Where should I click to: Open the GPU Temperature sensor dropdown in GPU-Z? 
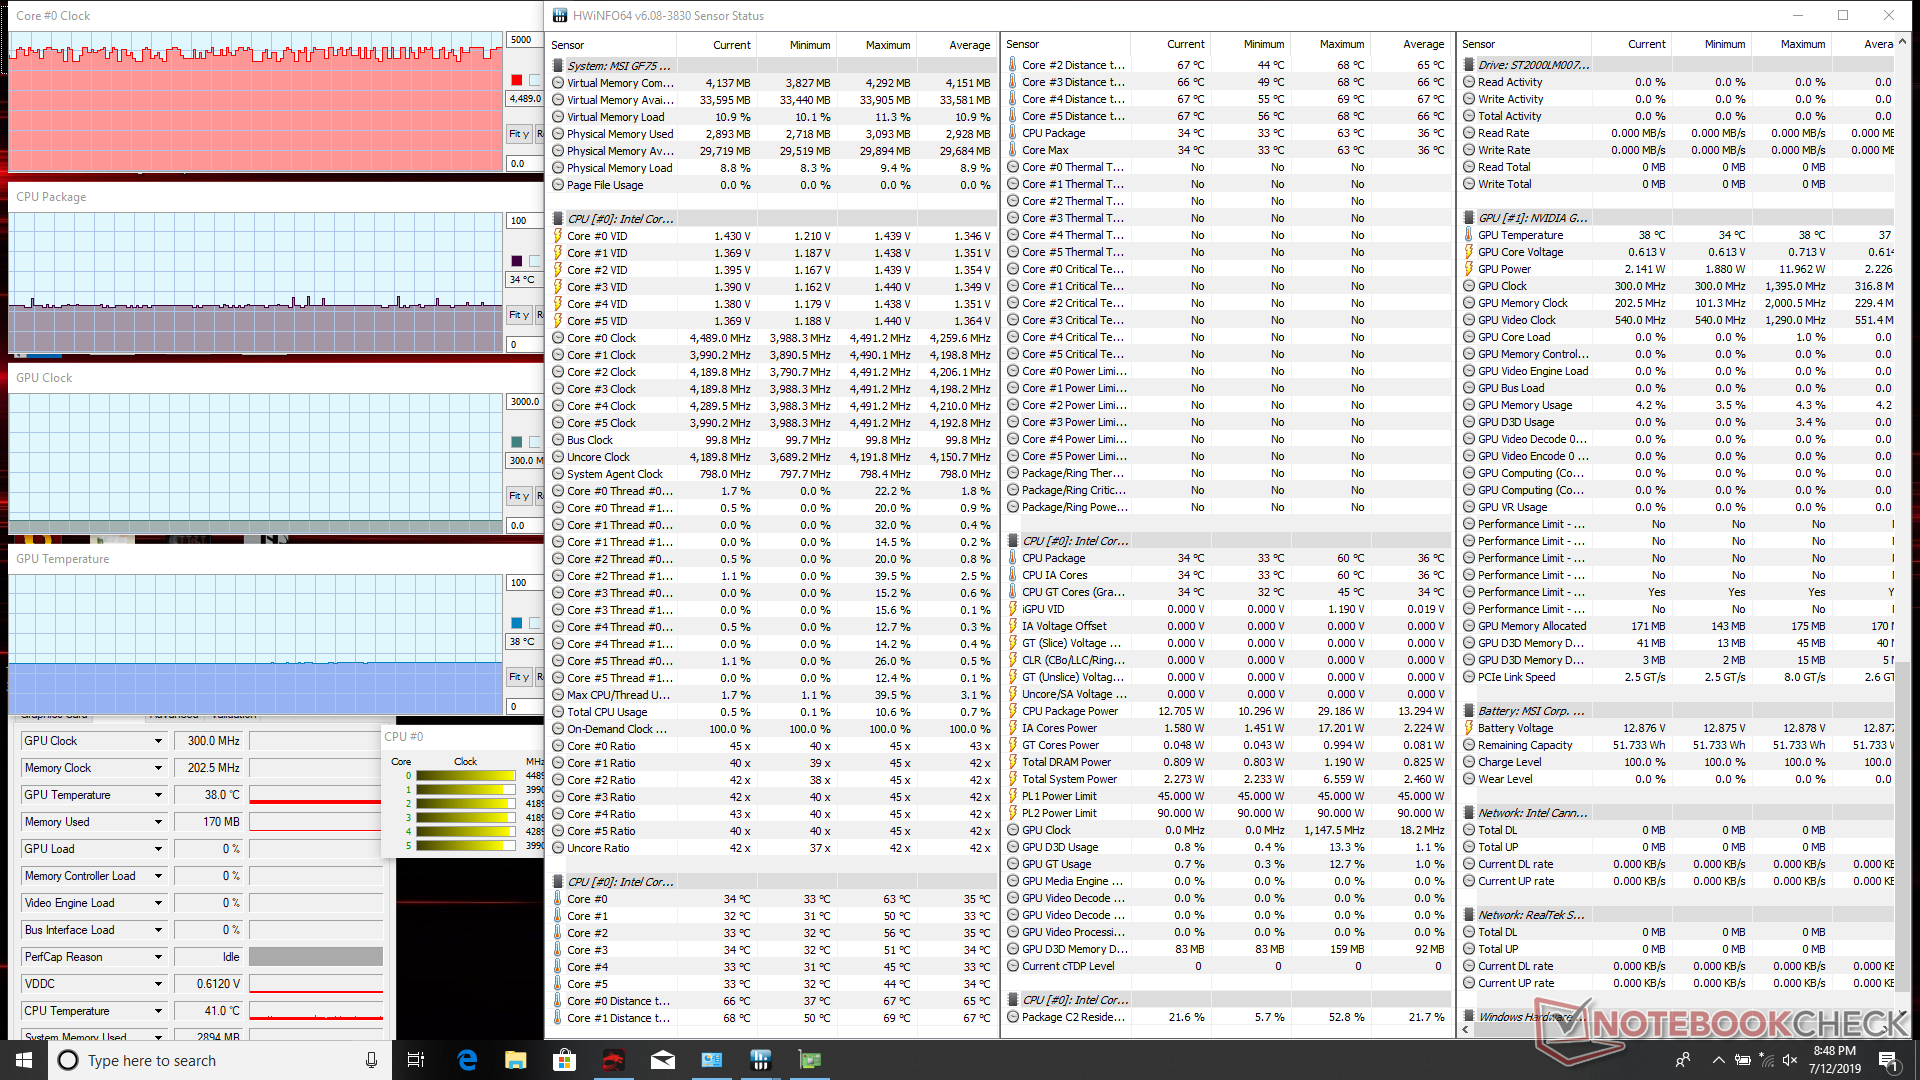(158, 795)
